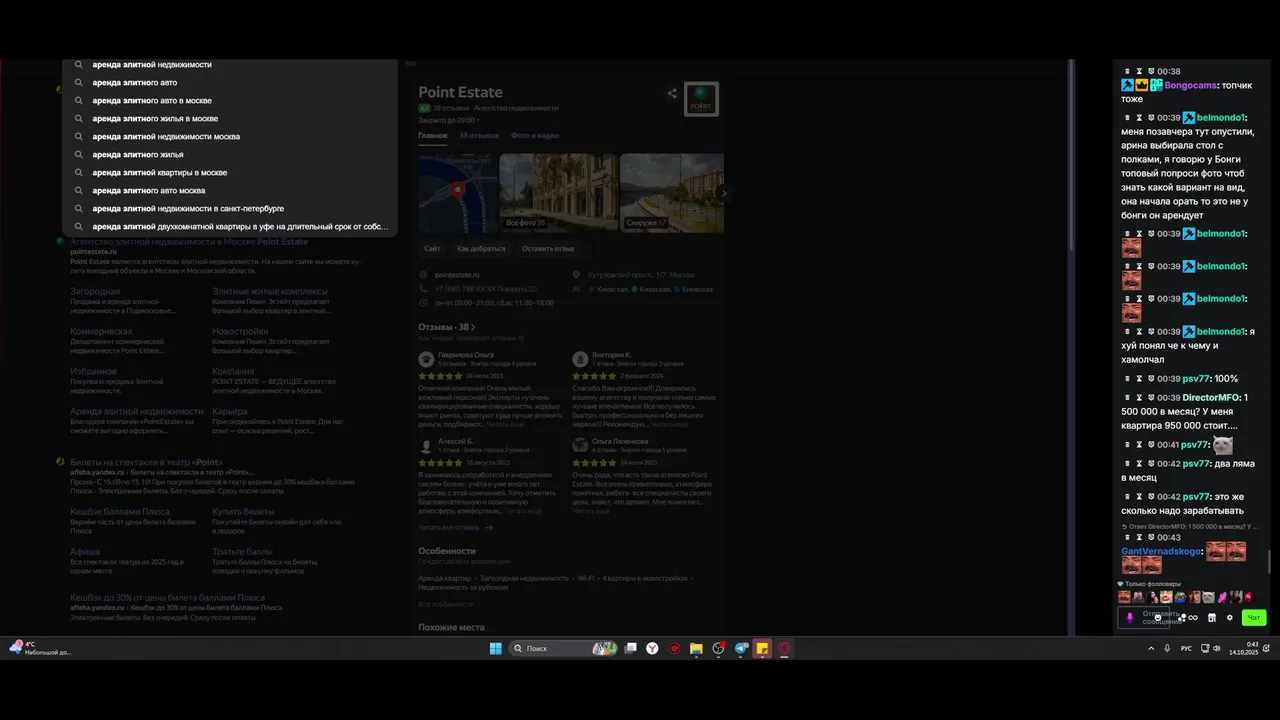Open Telegram from taskbar
1280x720 pixels.
pos(741,648)
